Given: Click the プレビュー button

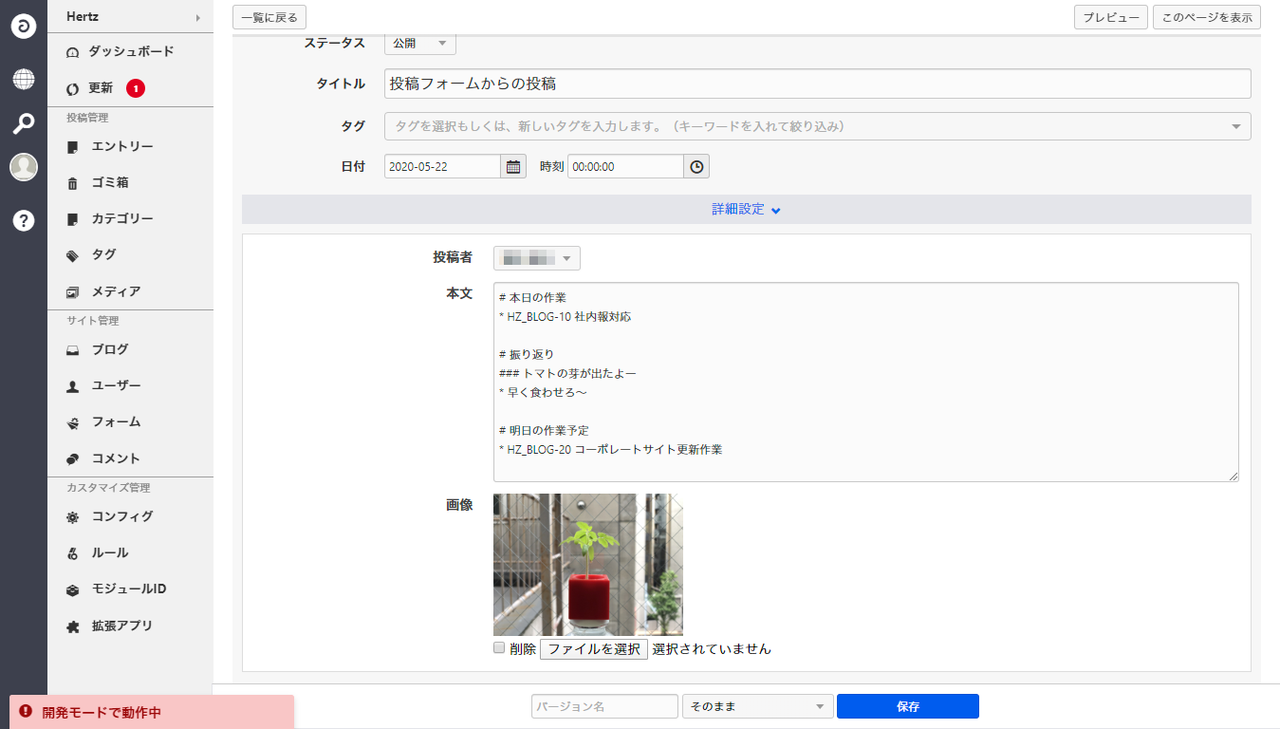Looking at the screenshot, I should (x=1110, y=17).
